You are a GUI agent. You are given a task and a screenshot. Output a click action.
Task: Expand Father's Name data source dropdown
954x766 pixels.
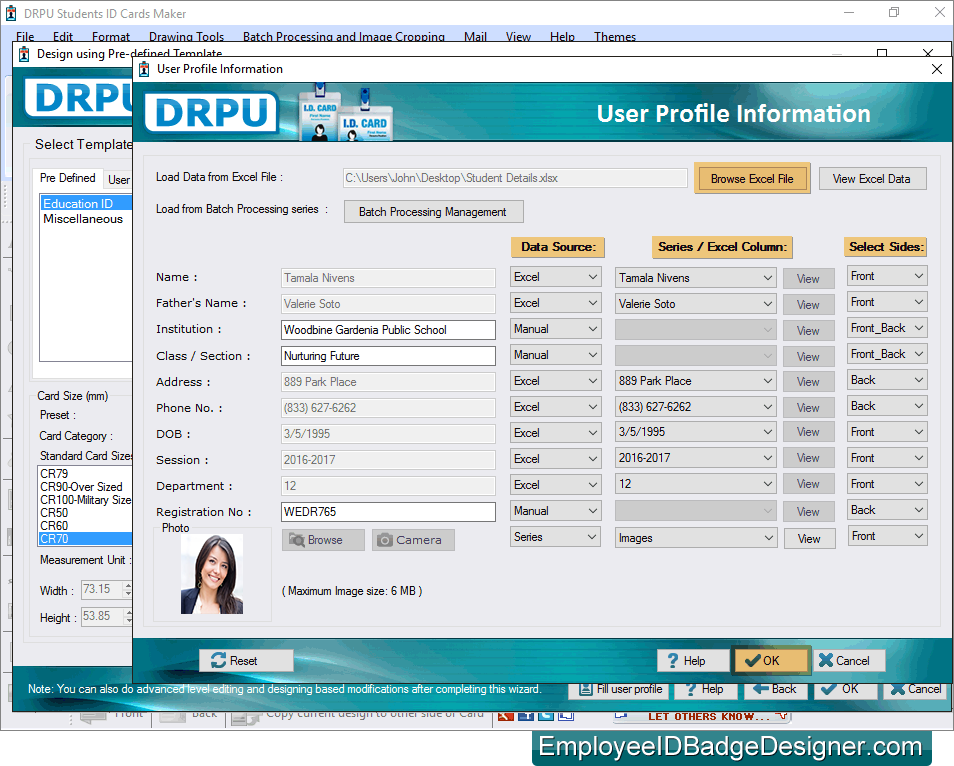[555, 303]
